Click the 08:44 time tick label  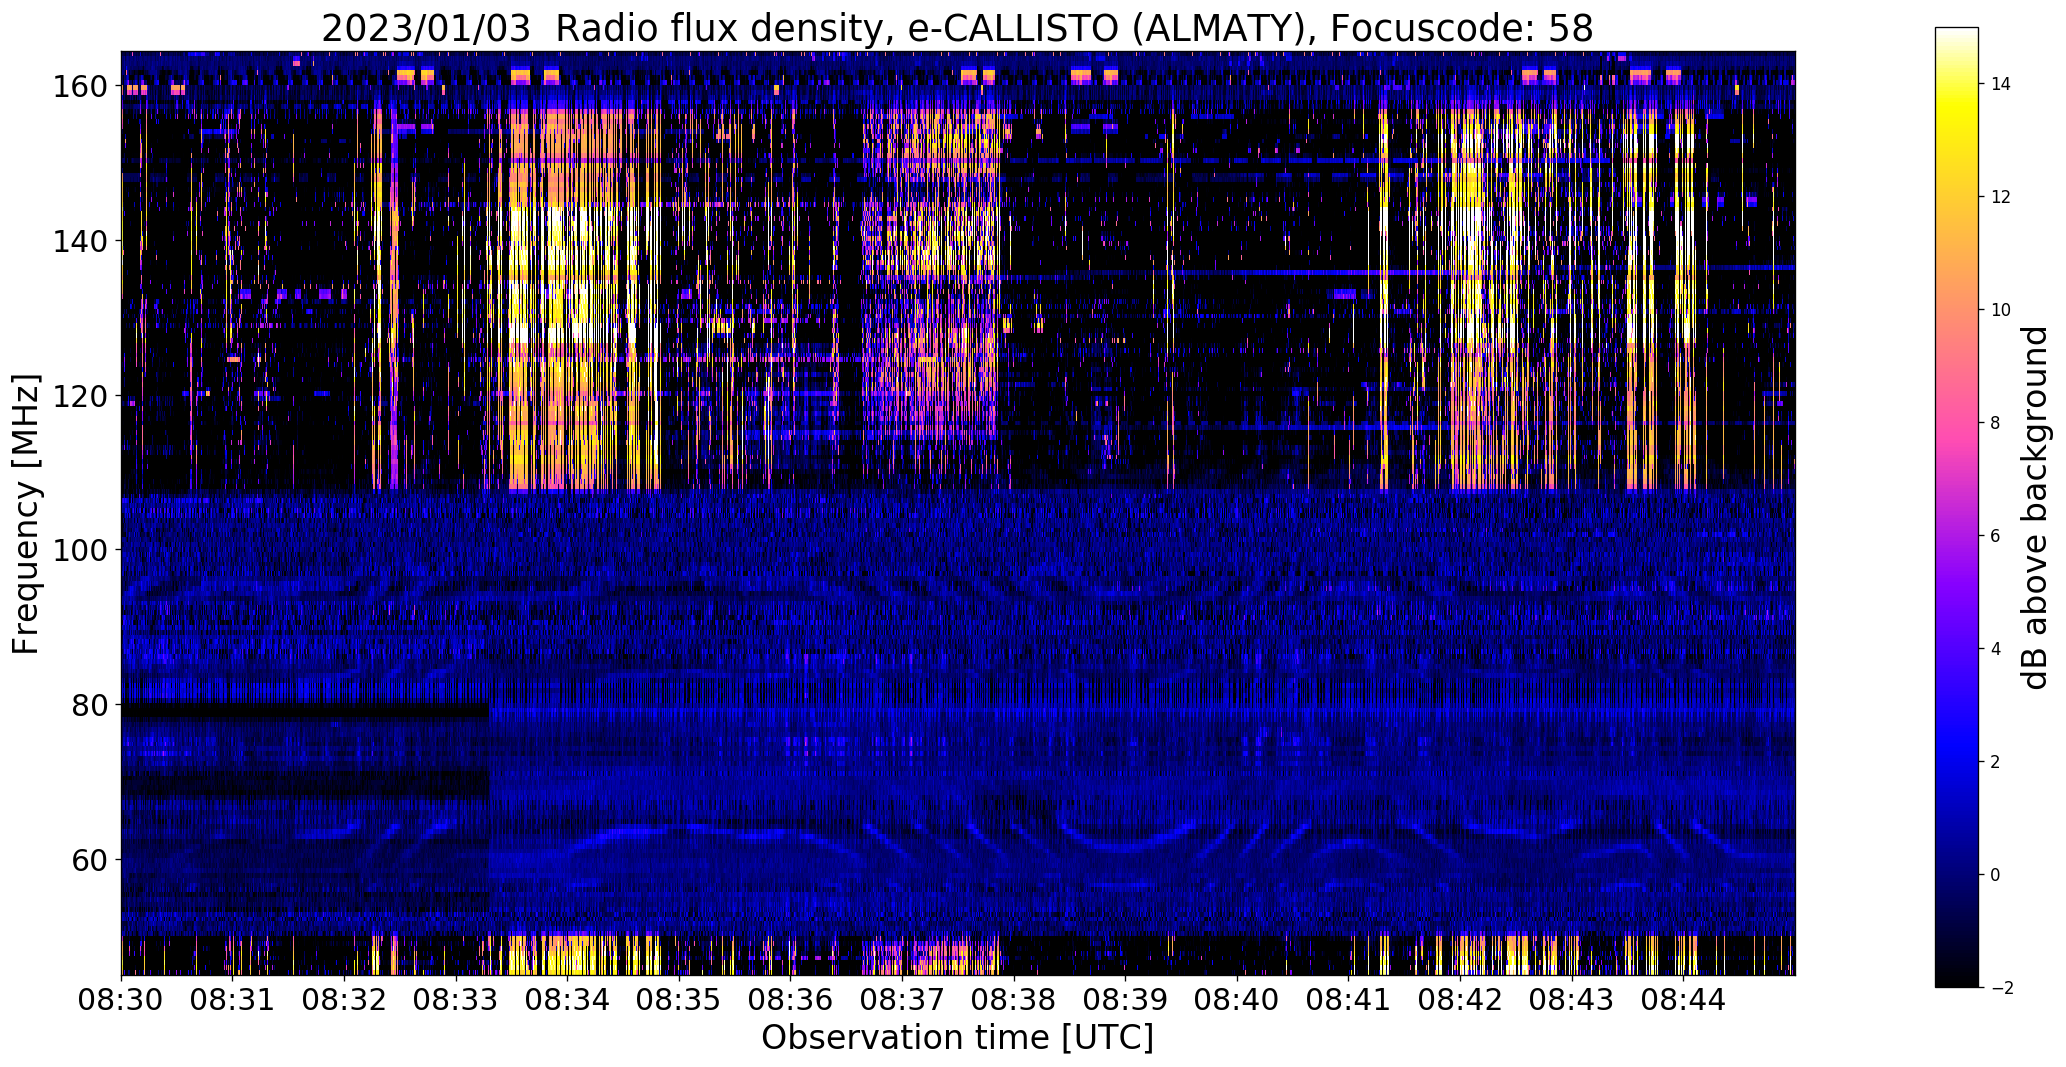(x=1684, y=998)
